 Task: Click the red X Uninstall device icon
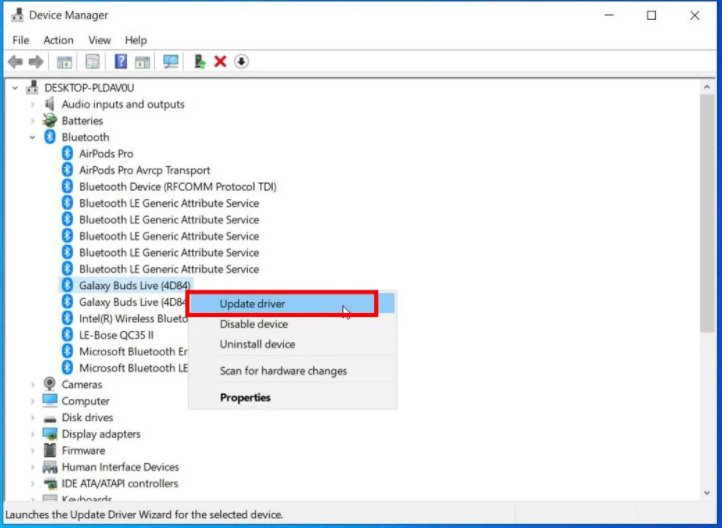point(221,62)
